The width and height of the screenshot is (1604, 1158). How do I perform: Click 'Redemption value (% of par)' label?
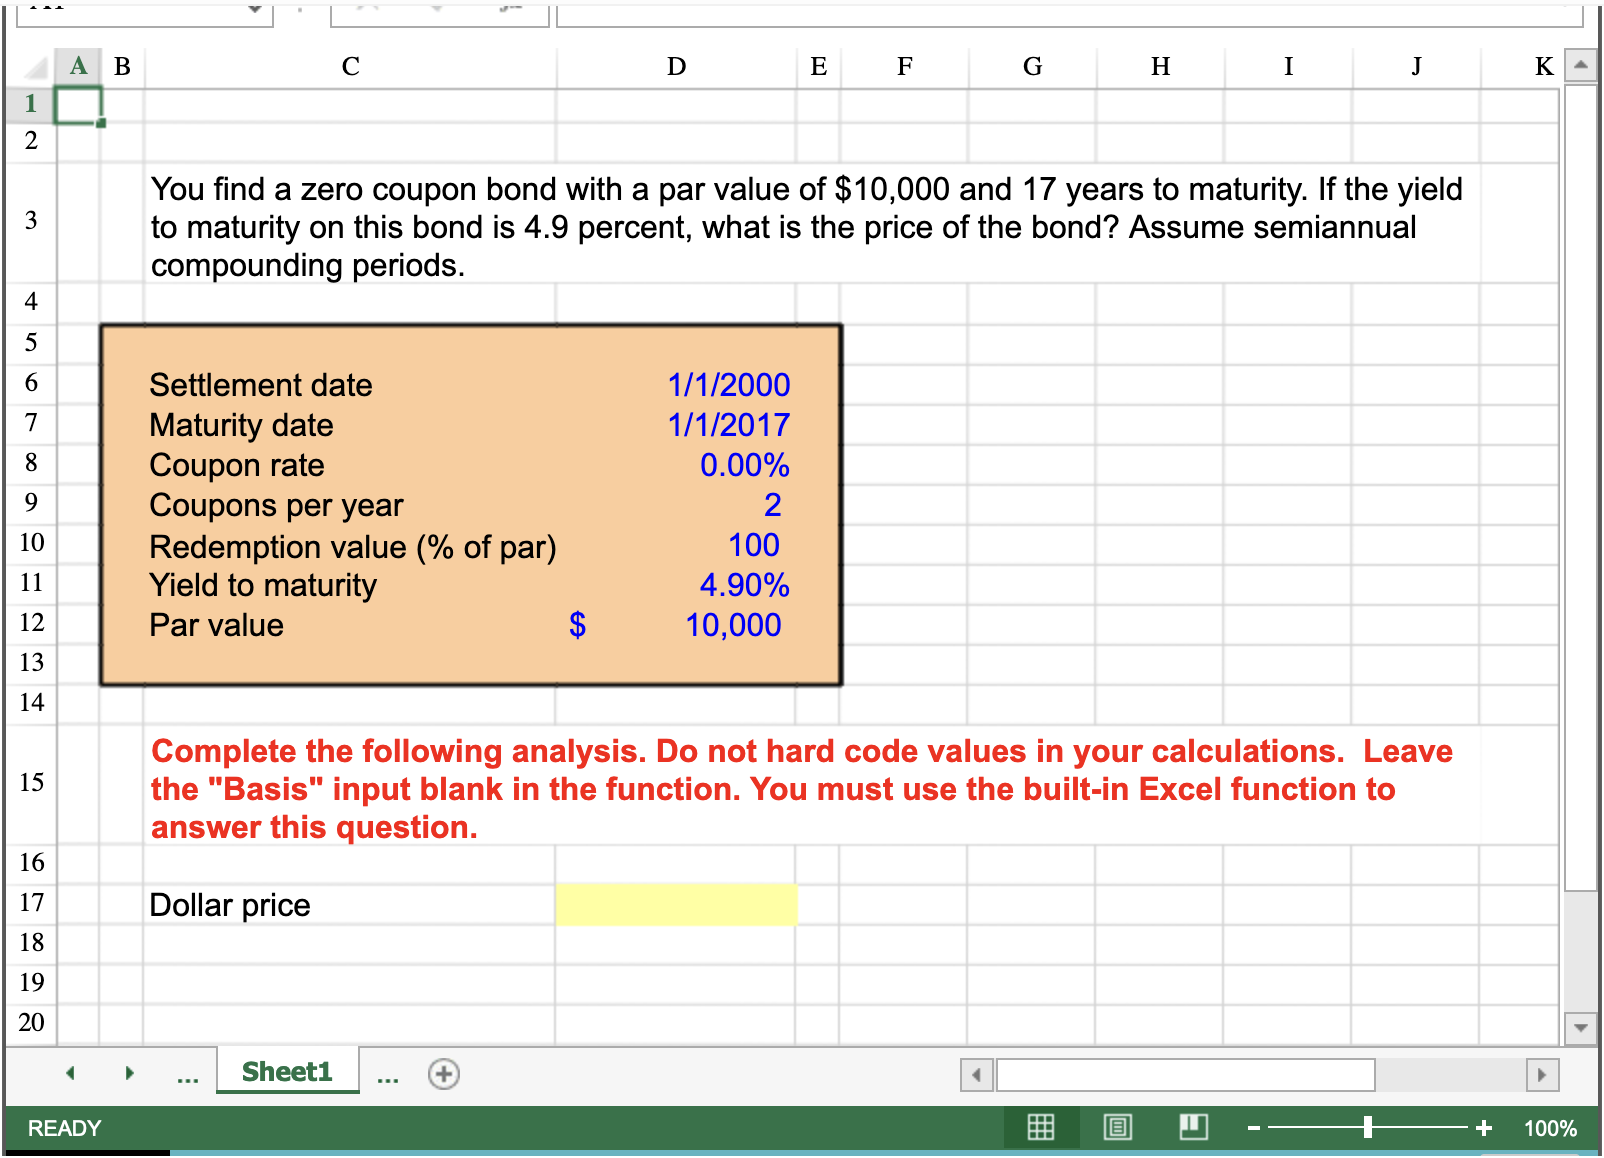click(352, 546)
